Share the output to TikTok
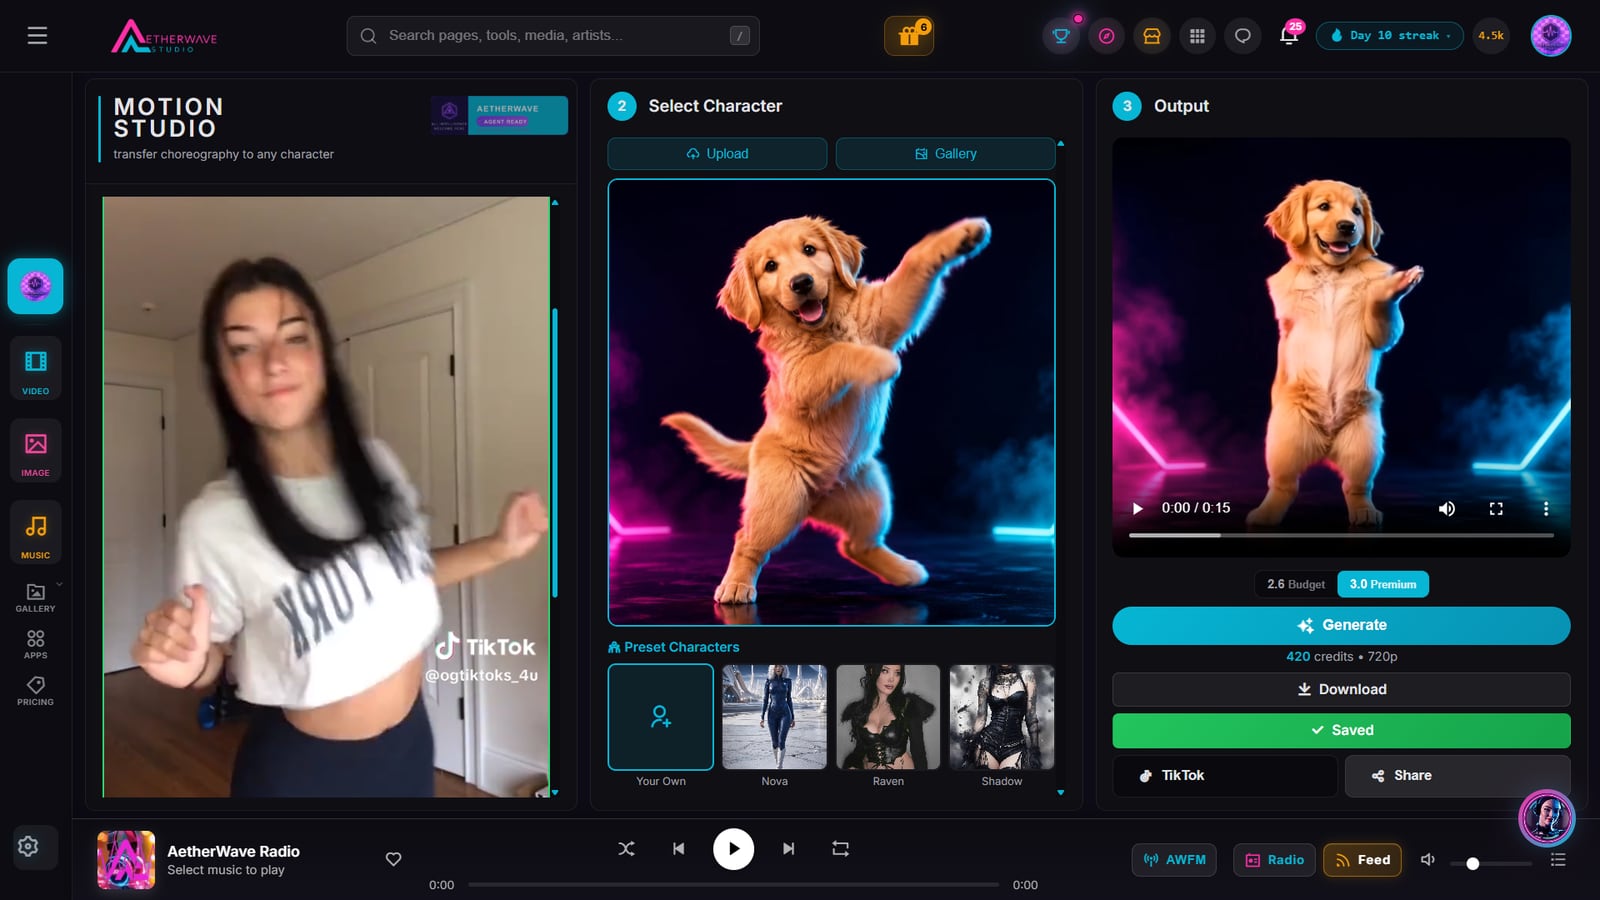The height and width of the screenshot is (900, 1600). coord(1225,776)
